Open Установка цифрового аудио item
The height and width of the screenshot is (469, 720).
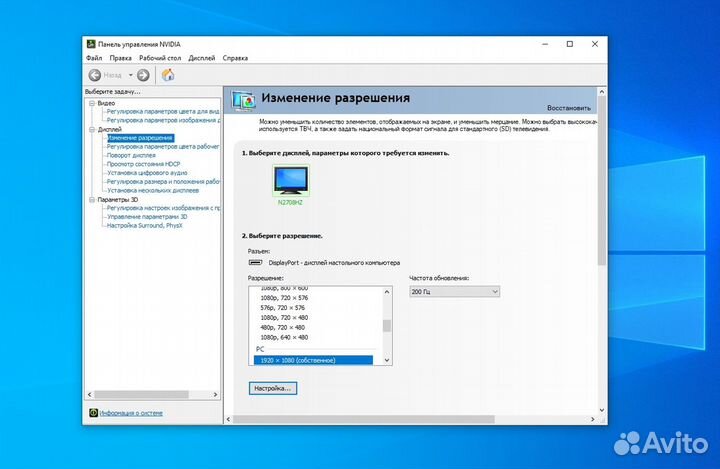click(x=147, y=173)
